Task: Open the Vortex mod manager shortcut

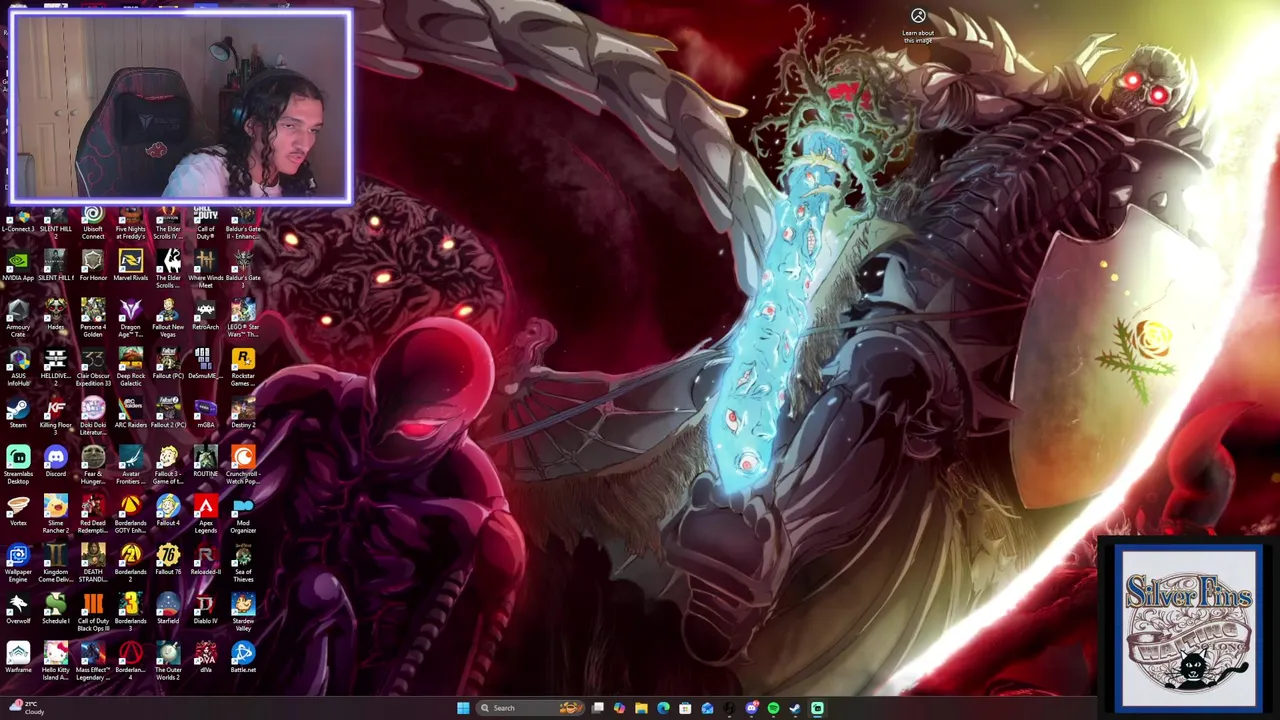Action: tap(18, 512)
